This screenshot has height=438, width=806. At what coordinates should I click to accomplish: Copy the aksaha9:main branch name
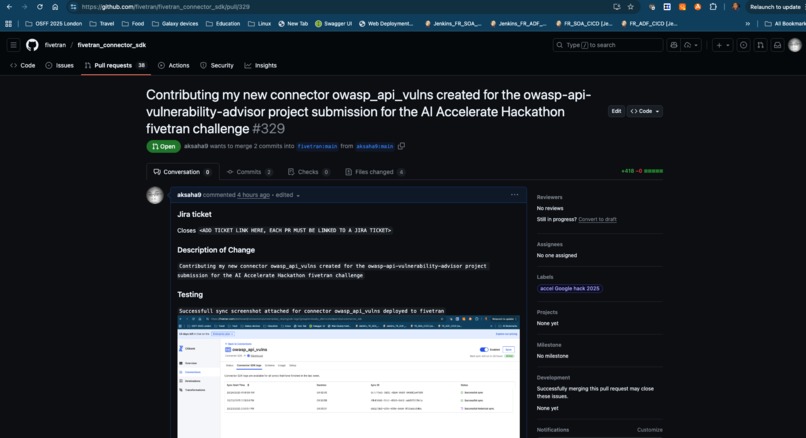click(401, 146)
